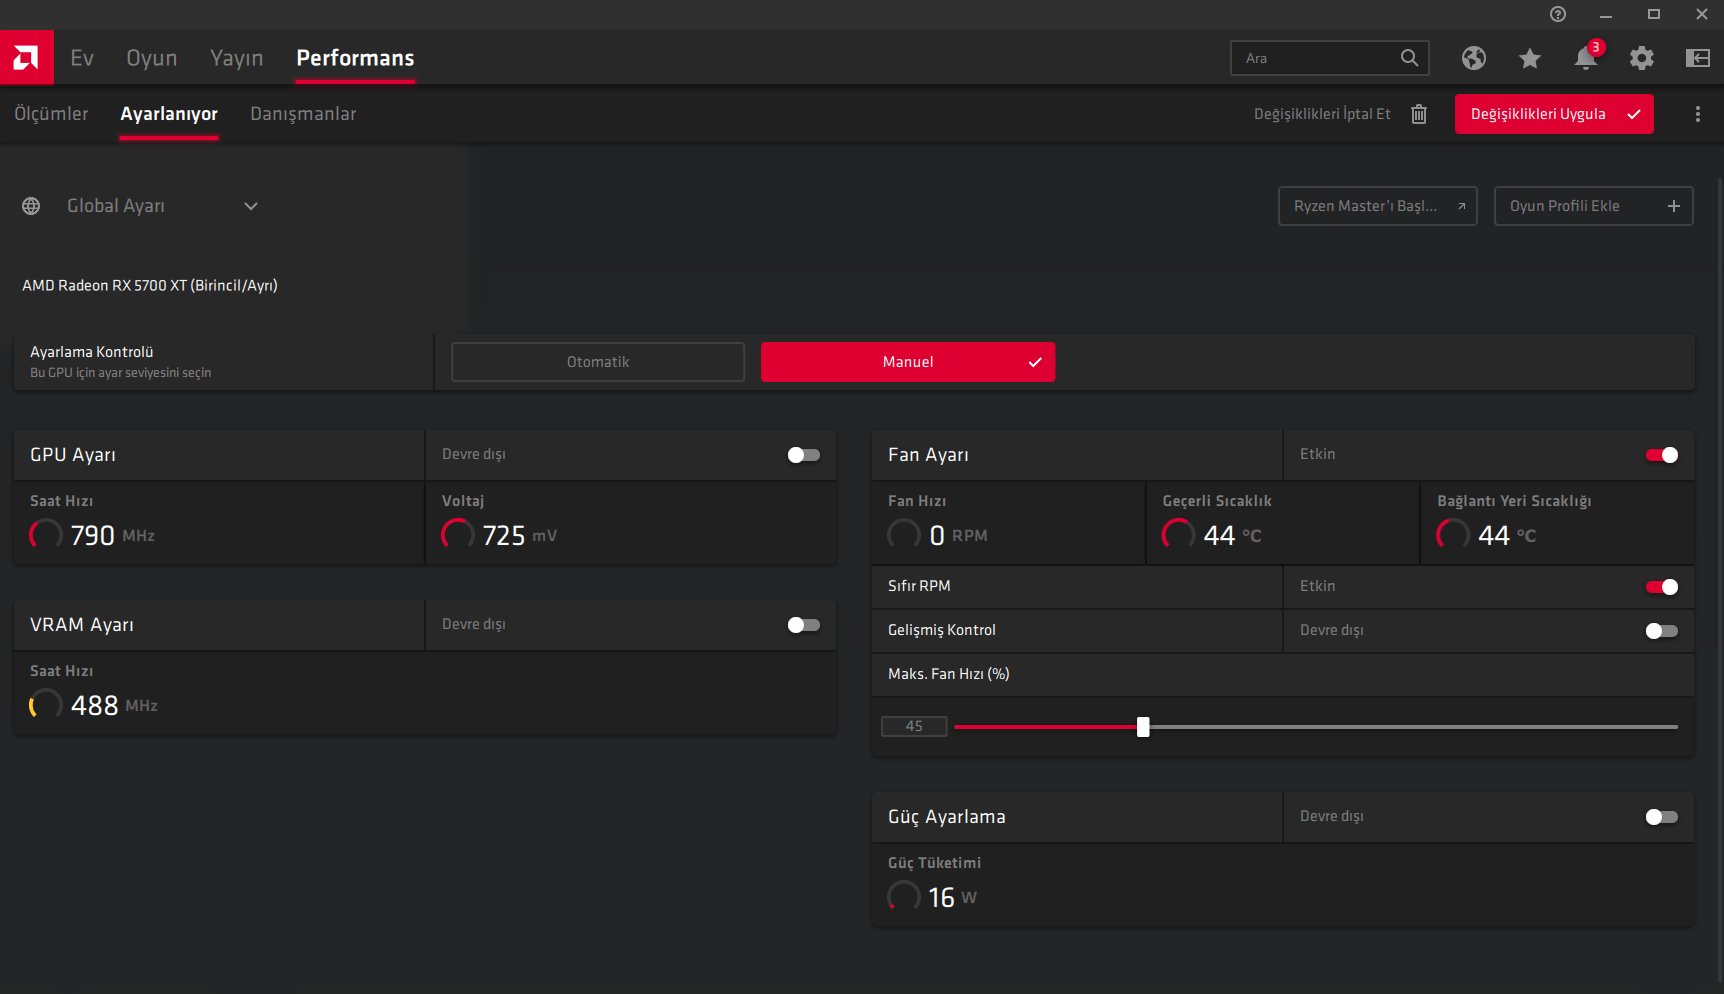Image resolution: width=1724 pixels, height=994 pixels.
Task: Click the Bağlantı Yeri Sıcaklığı gauge
Action: (x=1453, y=535)
